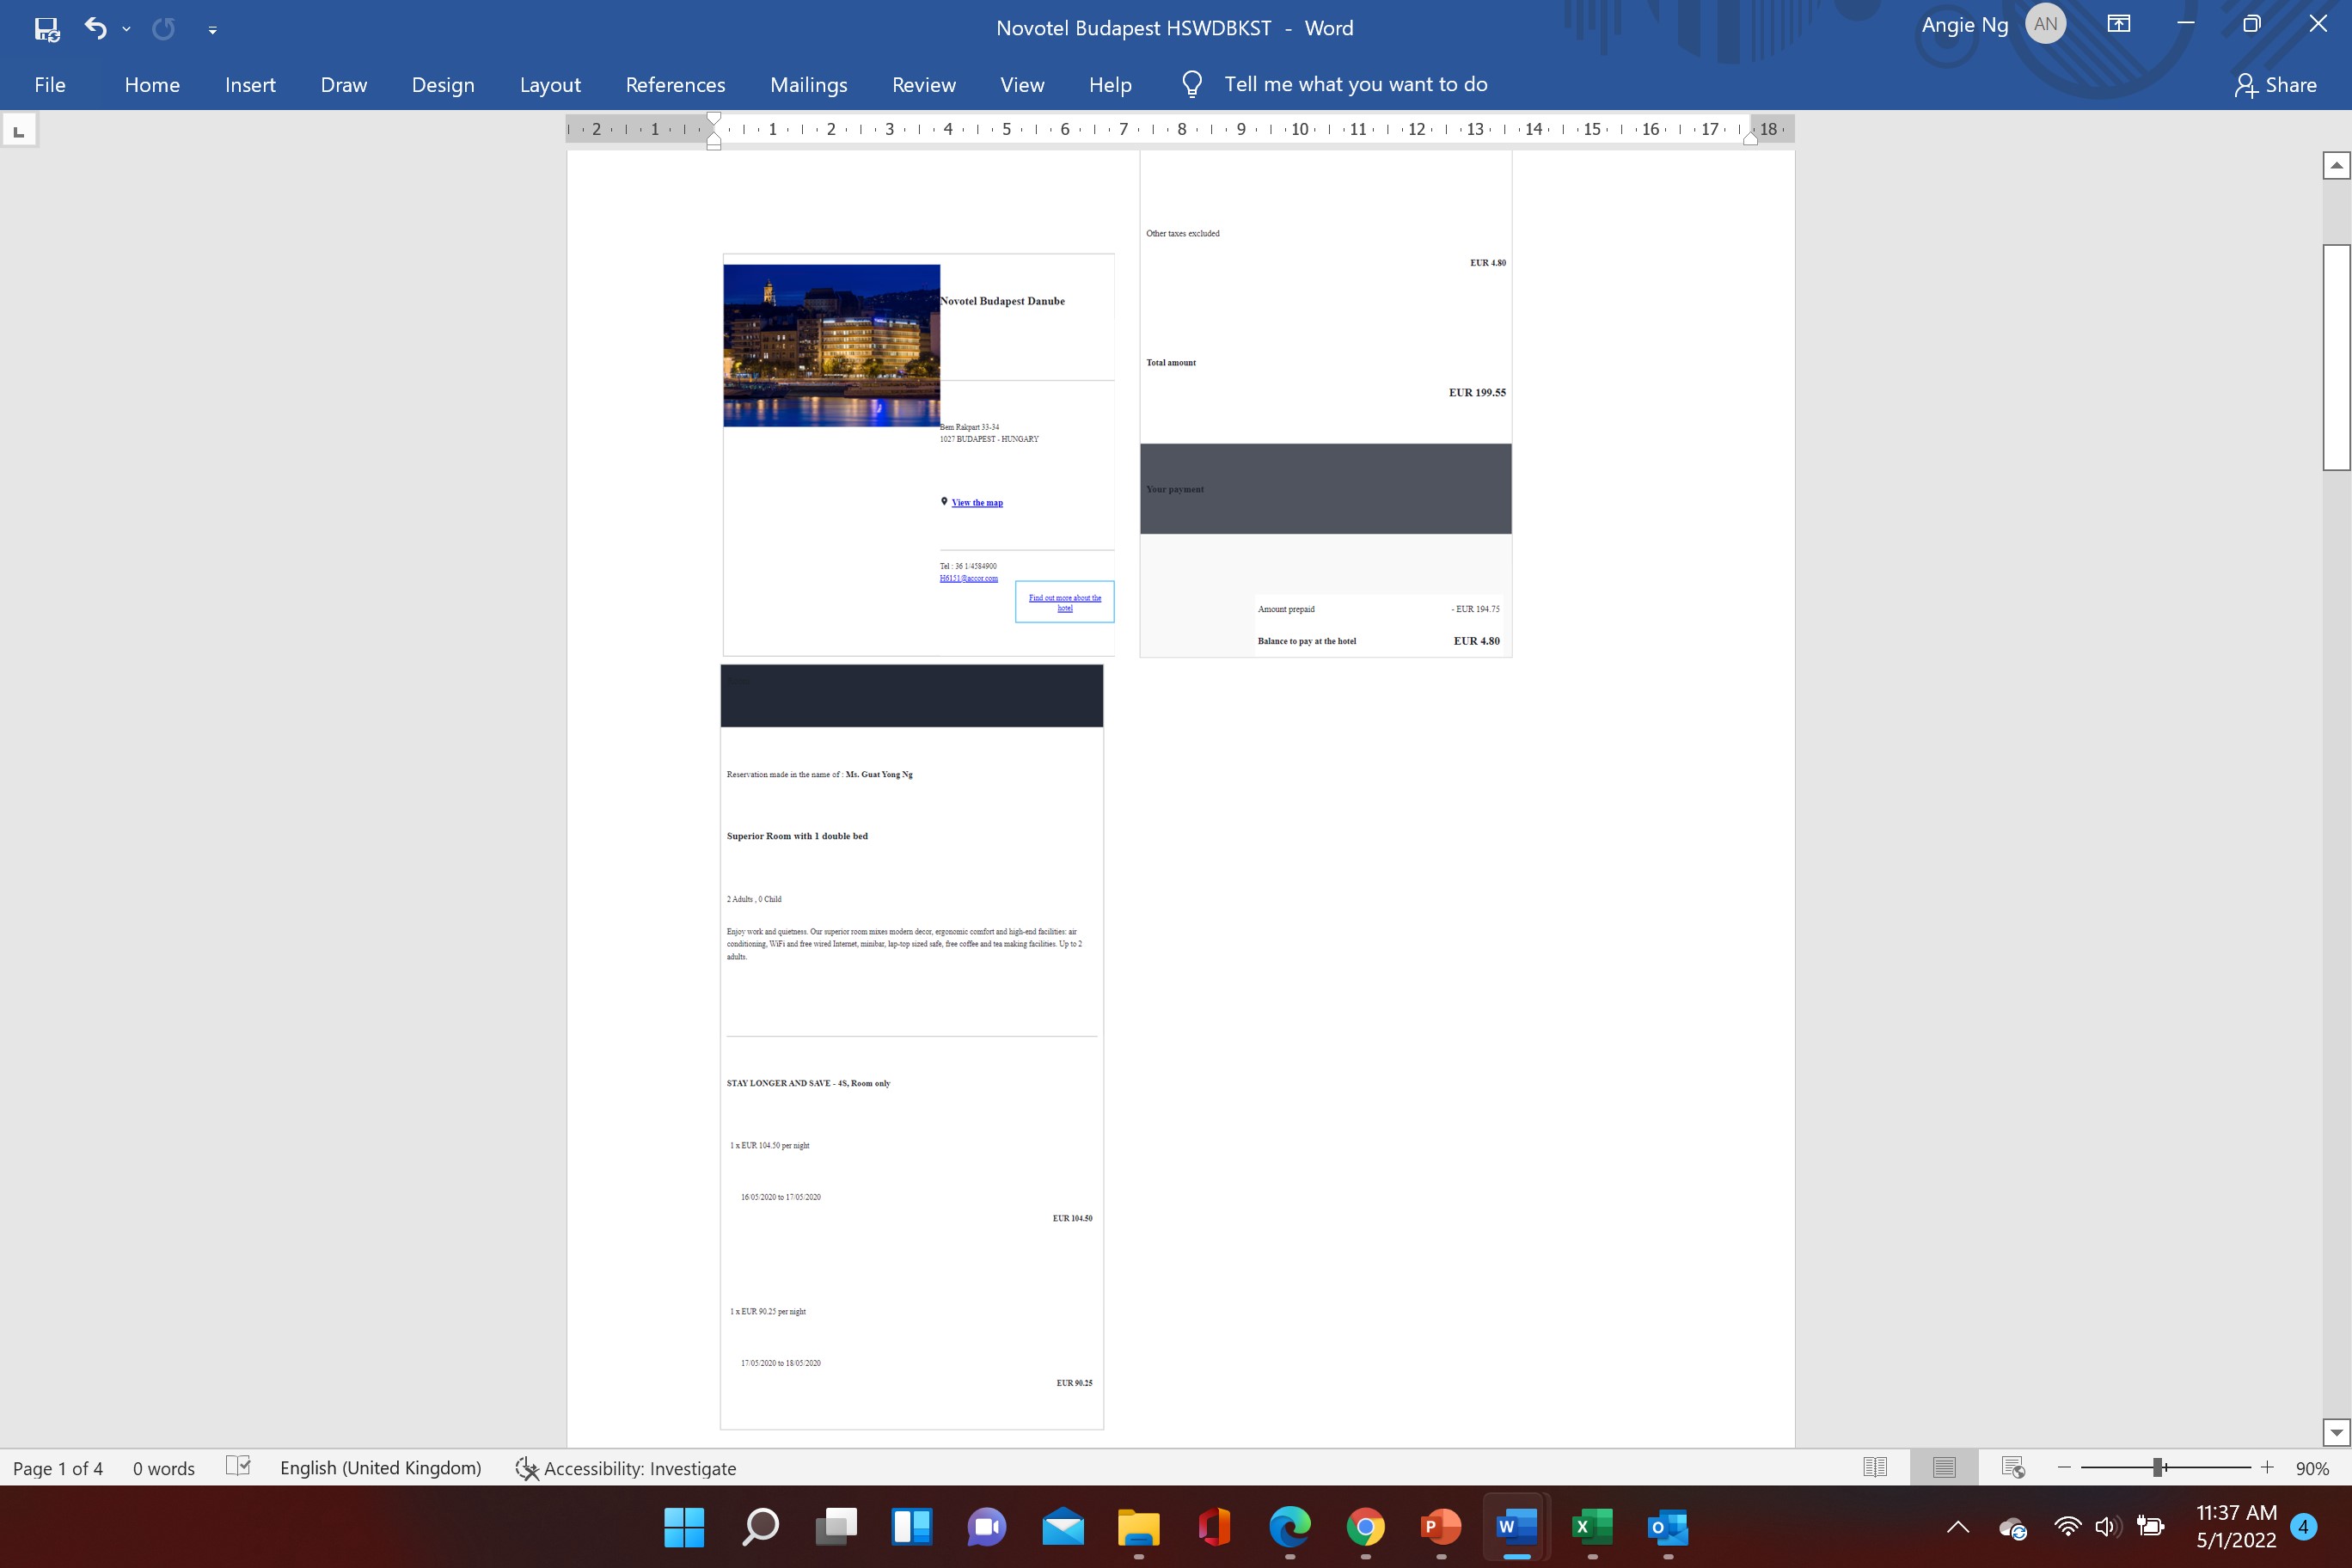Open Excel from the taskbar
This screenshot has width=2352, height=1568.
(x=1591, y=1527)
